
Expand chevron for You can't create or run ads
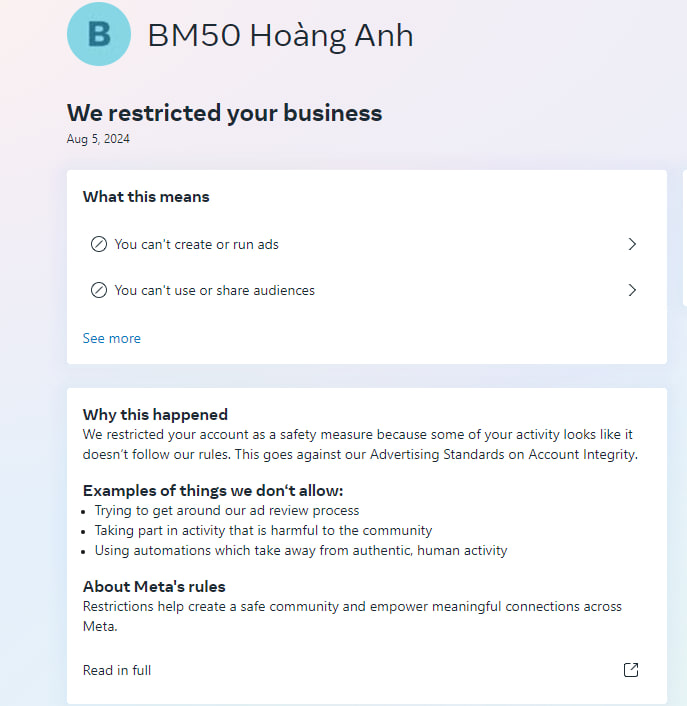(632, 244)
